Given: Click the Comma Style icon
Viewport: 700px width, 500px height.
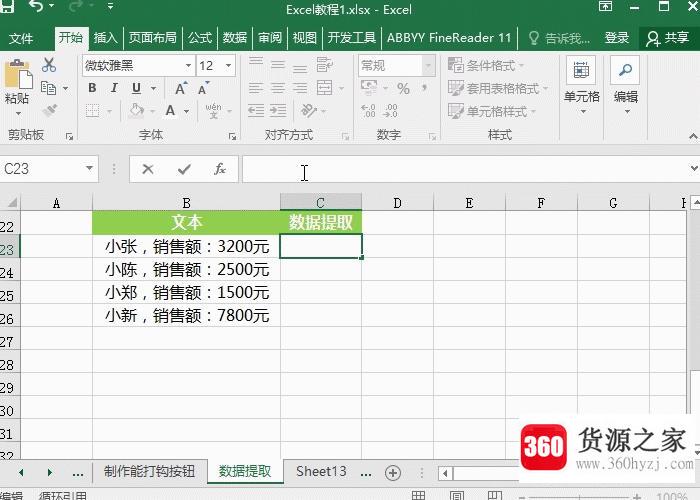Looking at the screenshot, I should (424, 88).
